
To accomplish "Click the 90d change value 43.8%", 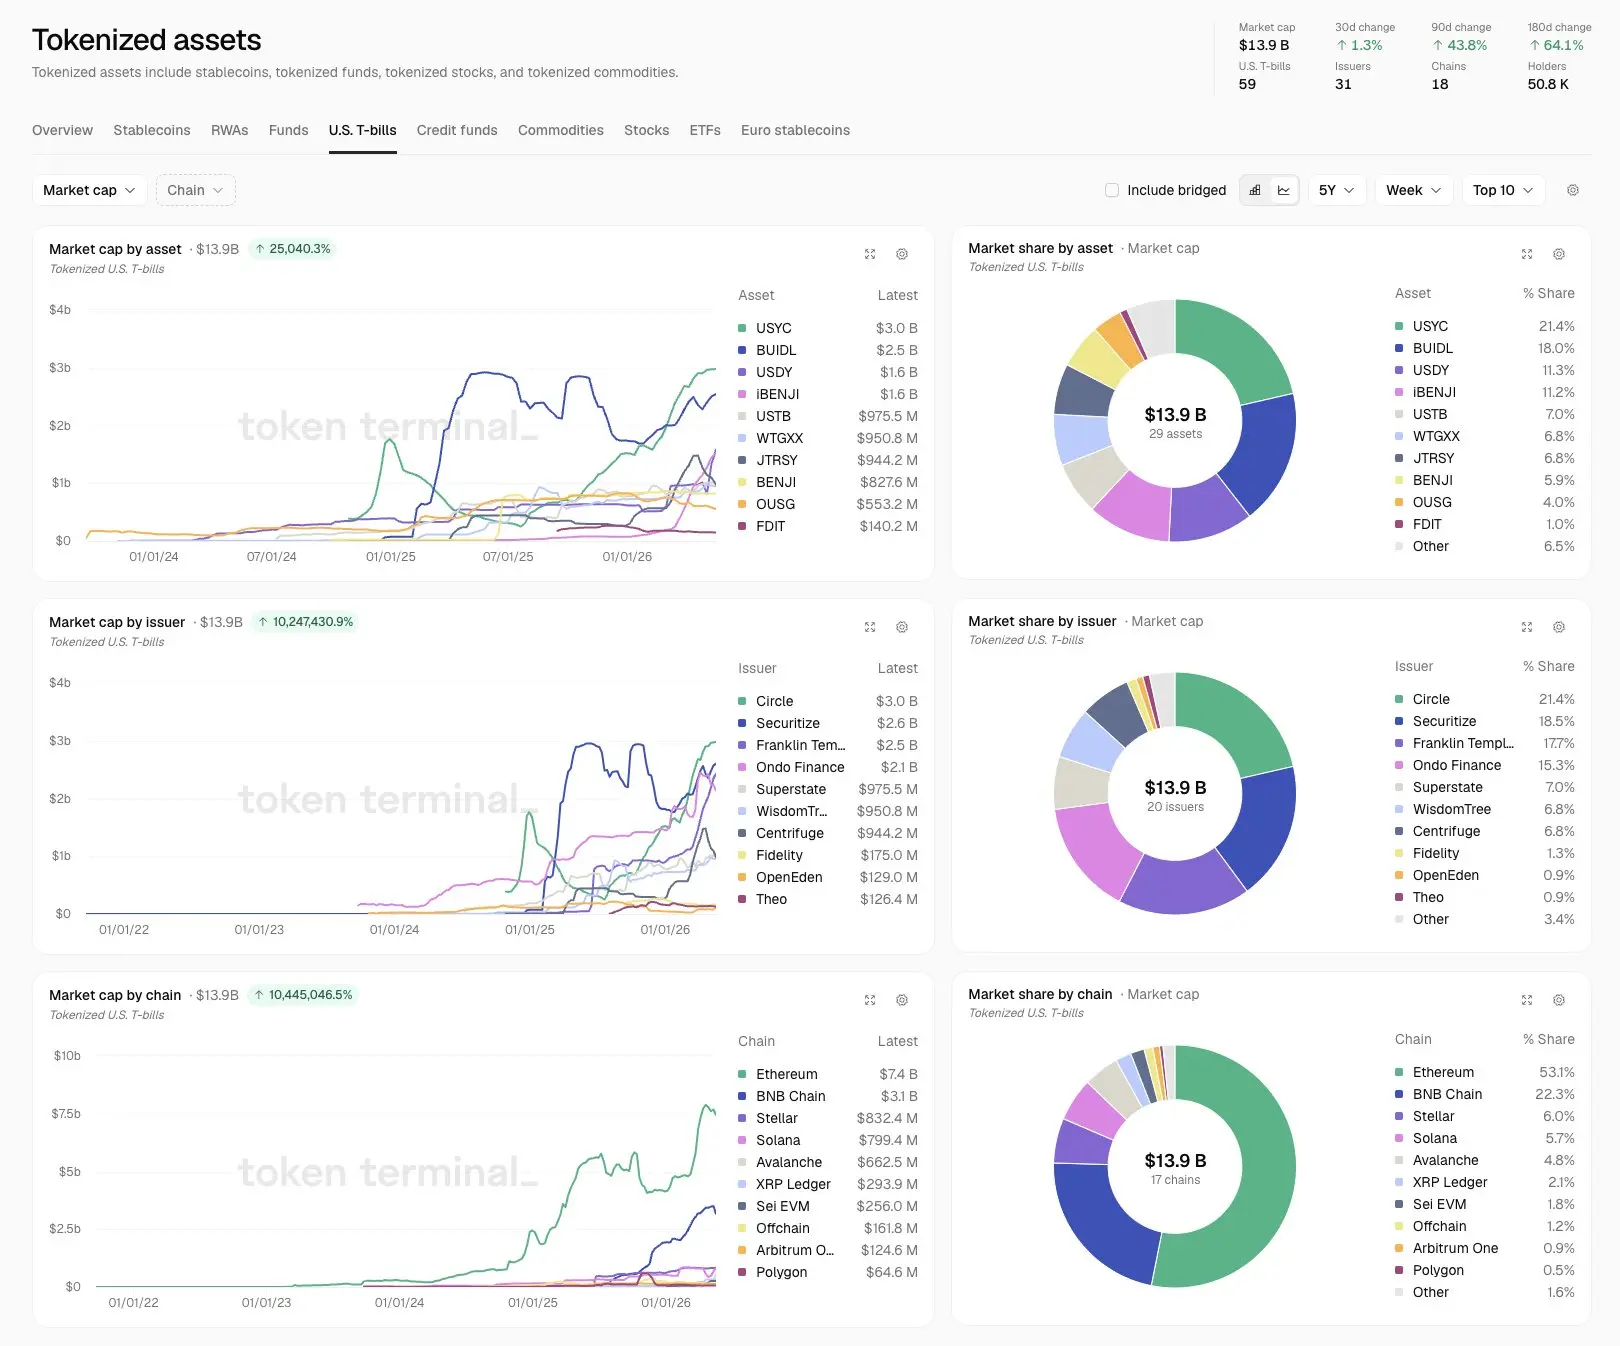I will 1460,45.
